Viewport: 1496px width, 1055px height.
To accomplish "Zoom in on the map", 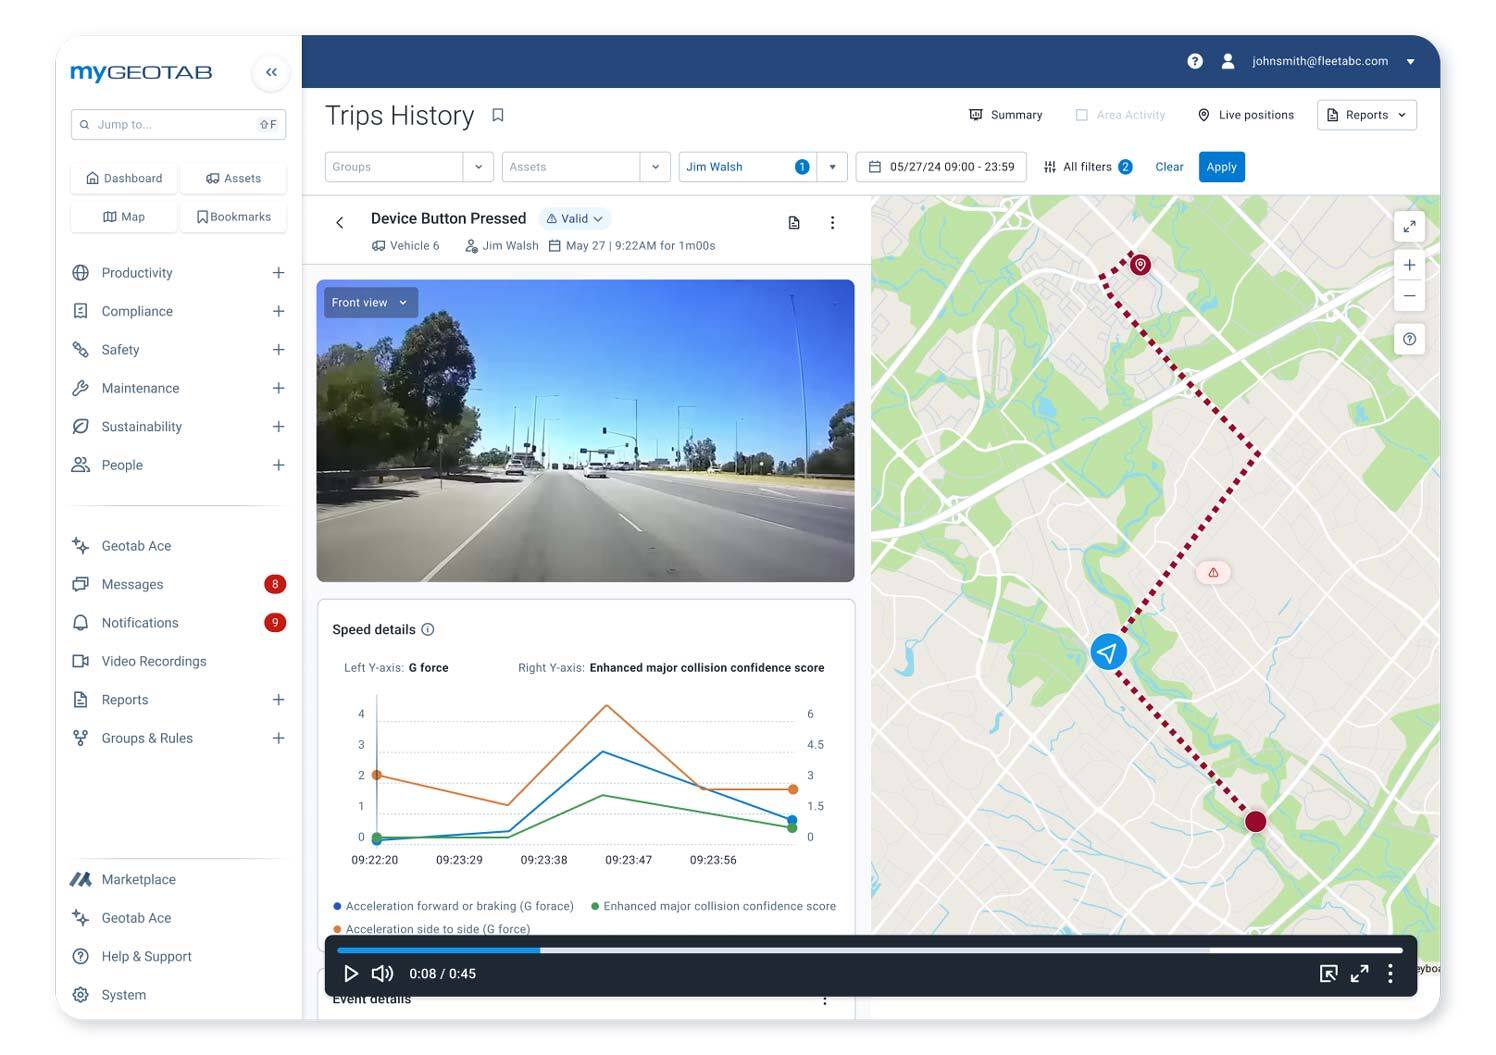I will tap(1409, 265).
